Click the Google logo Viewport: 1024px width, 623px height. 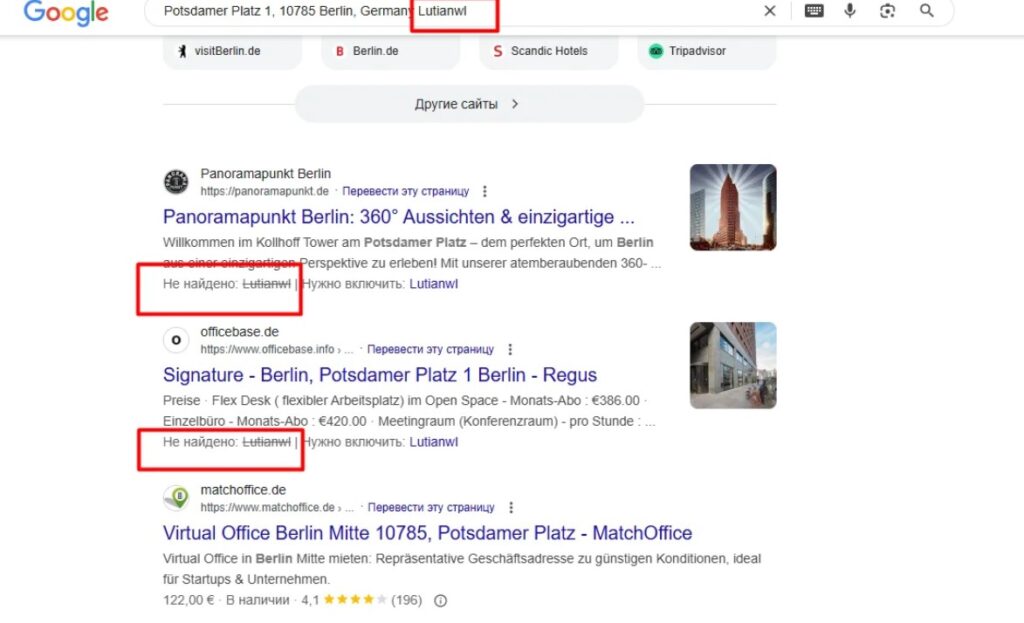click(66, 12)
